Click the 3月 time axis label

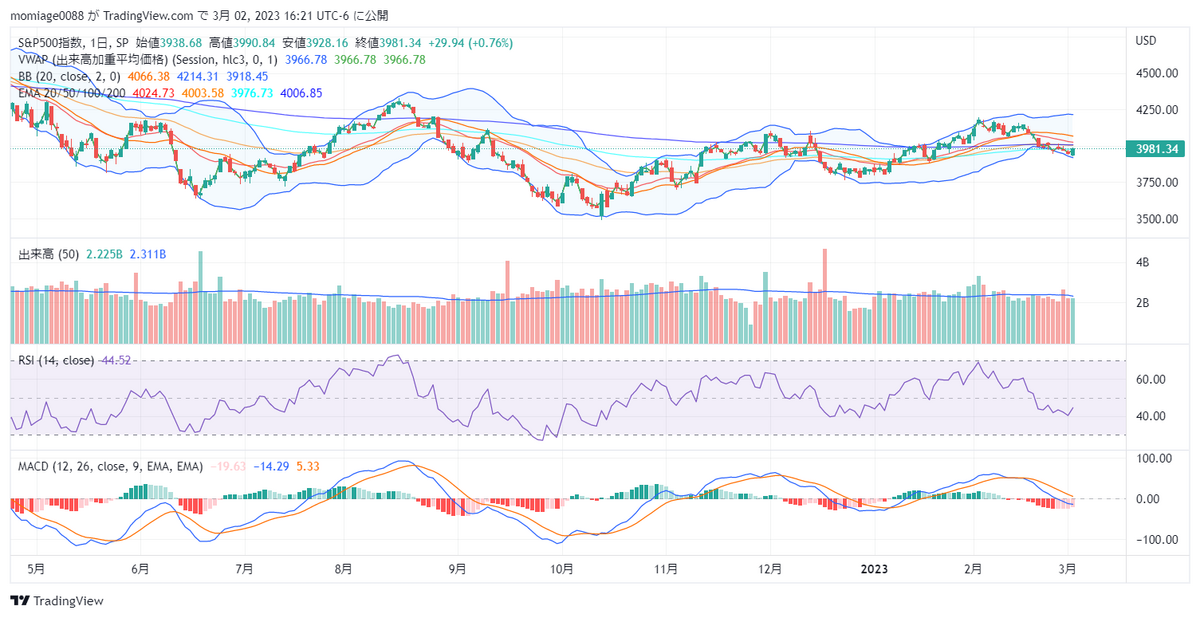point(1067,568)
